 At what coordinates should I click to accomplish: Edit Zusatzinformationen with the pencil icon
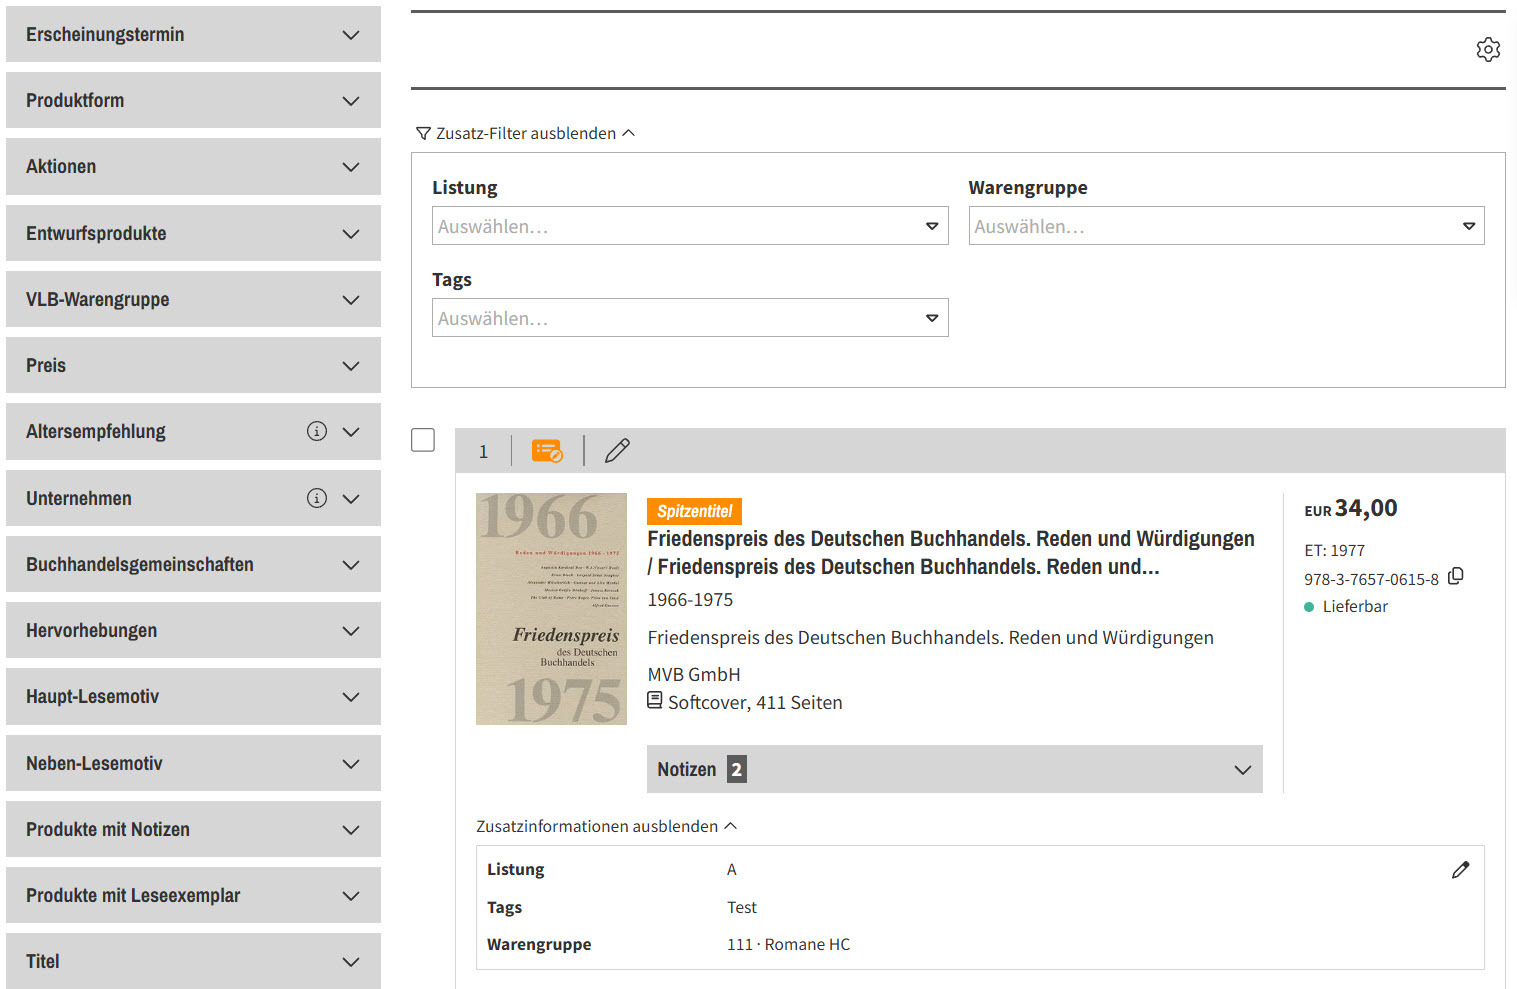[1460, 870]
